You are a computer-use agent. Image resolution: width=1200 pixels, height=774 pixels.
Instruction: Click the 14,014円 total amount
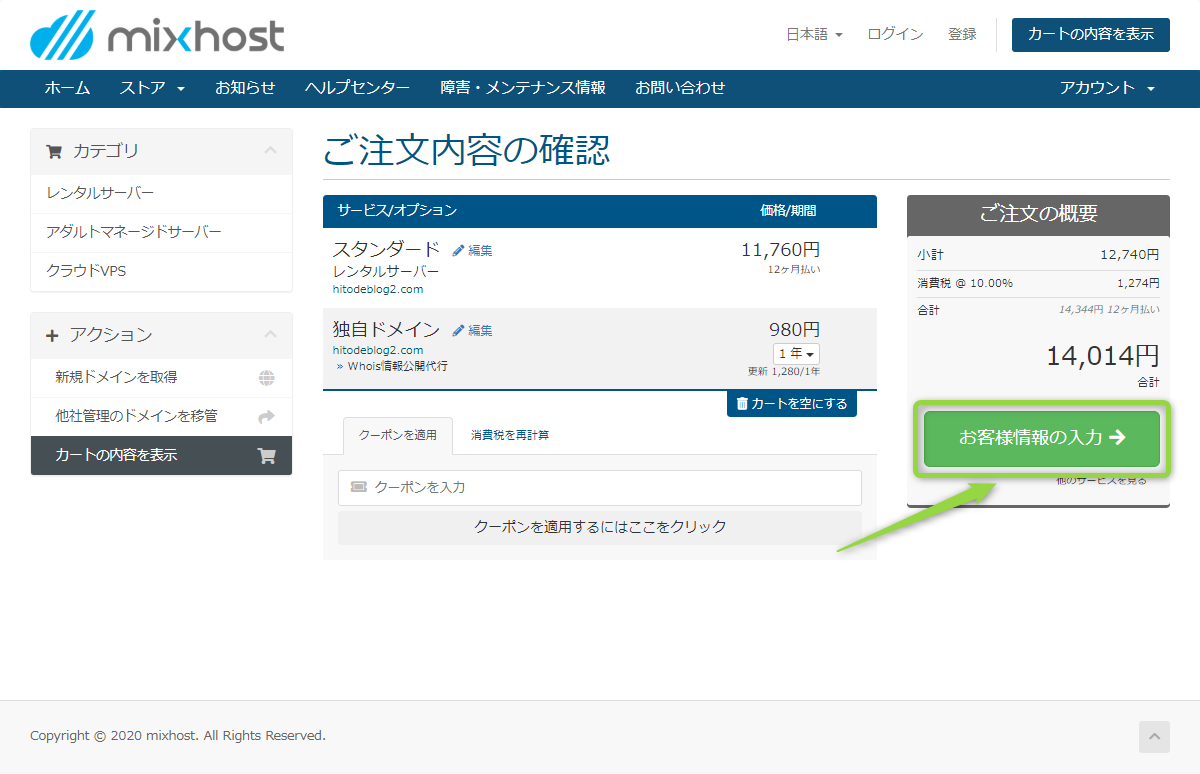[x=1103, y=356]
